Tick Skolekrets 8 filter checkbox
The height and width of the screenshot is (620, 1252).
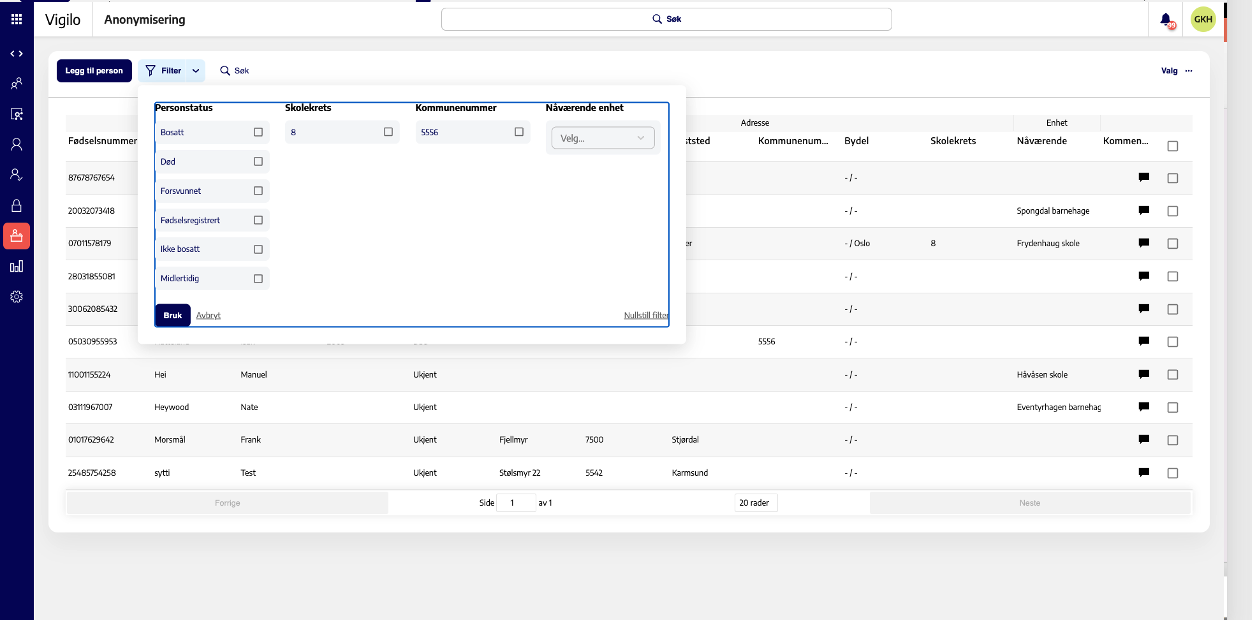[388, 132]
